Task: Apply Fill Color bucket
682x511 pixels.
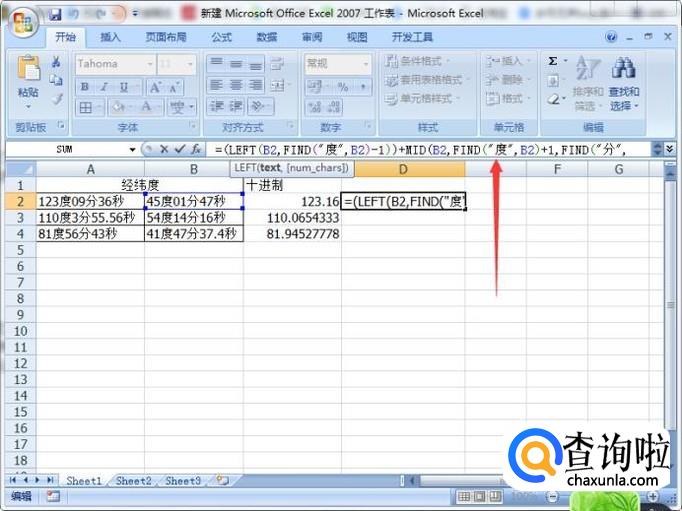Action: pos(118,107)
